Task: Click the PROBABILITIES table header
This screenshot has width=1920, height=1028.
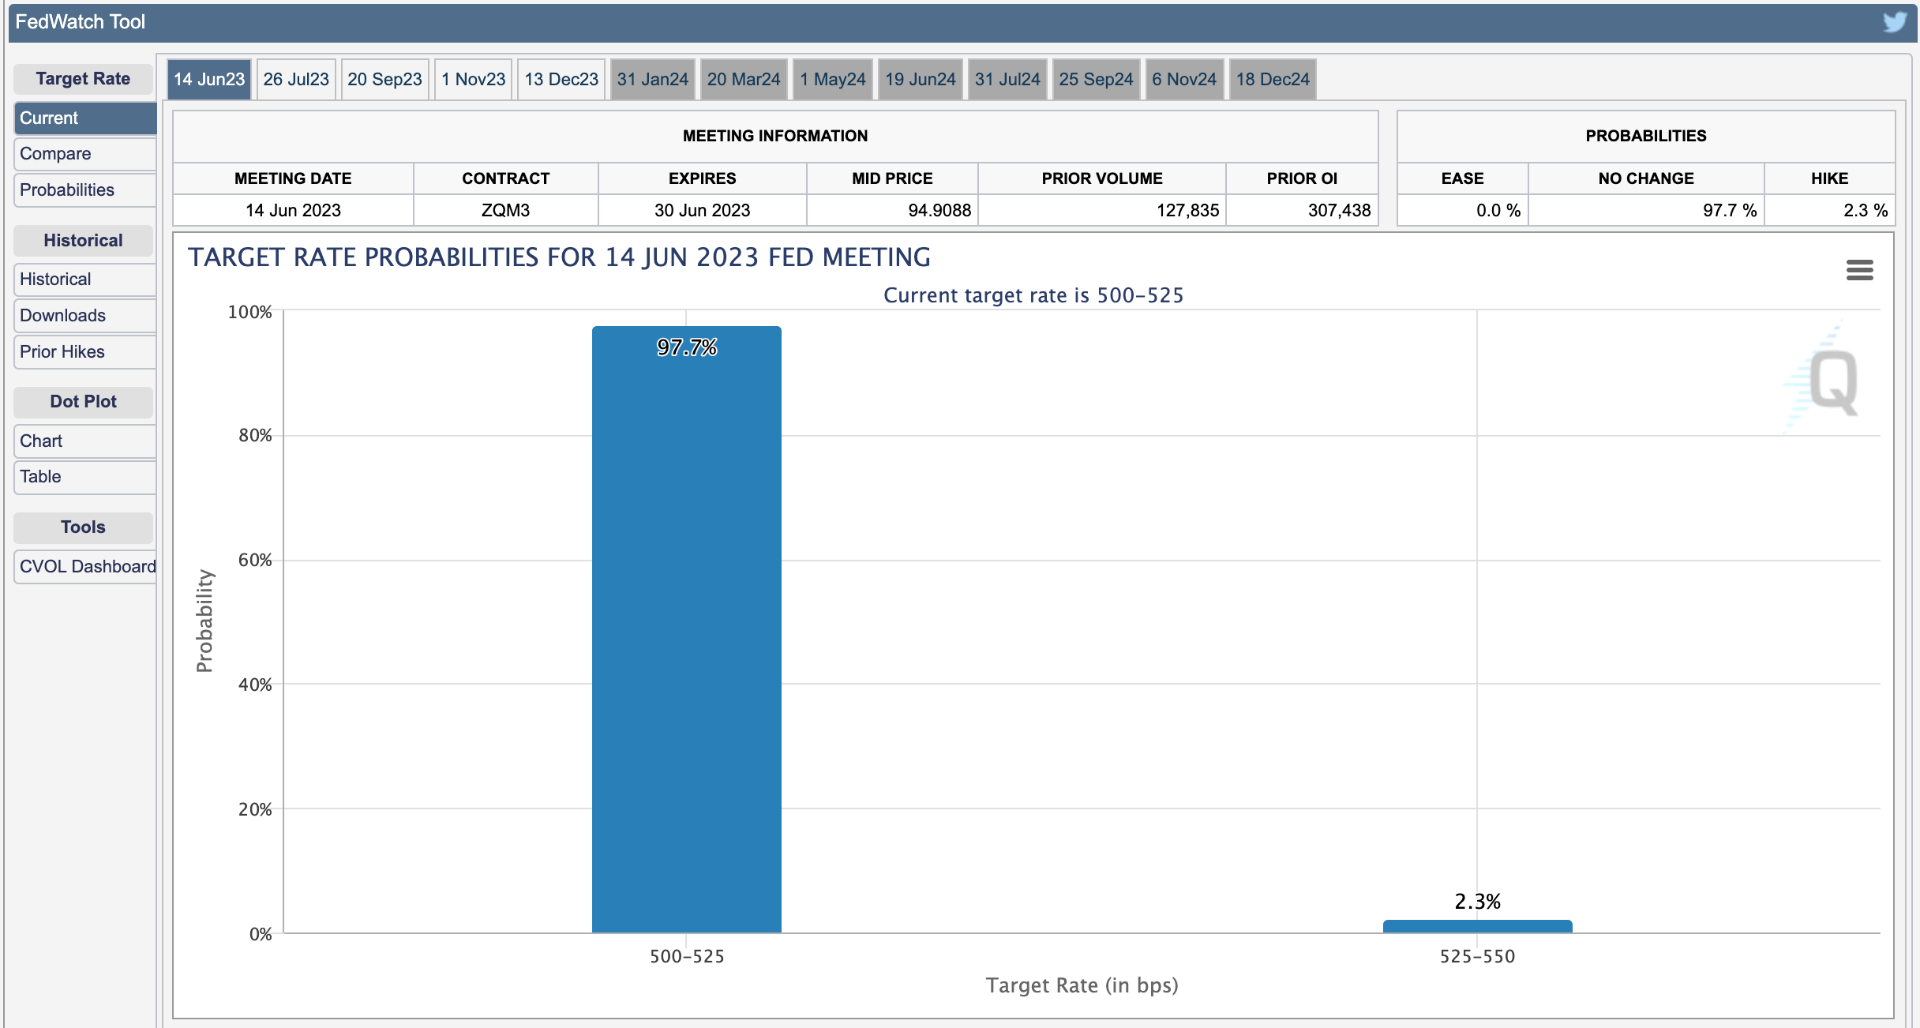Action: (1646, 136)
